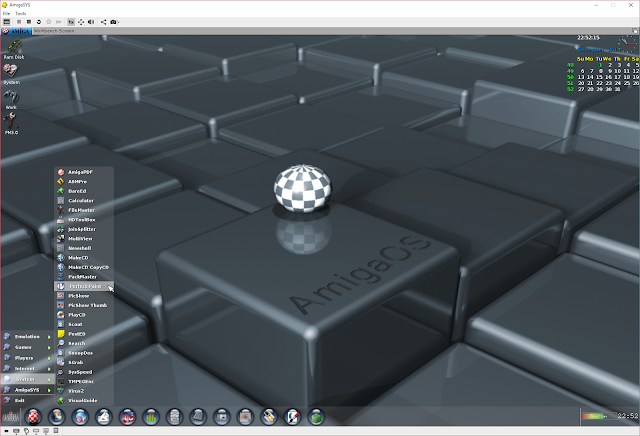
Task: Click the calendar month header
Action: (598, 50)
